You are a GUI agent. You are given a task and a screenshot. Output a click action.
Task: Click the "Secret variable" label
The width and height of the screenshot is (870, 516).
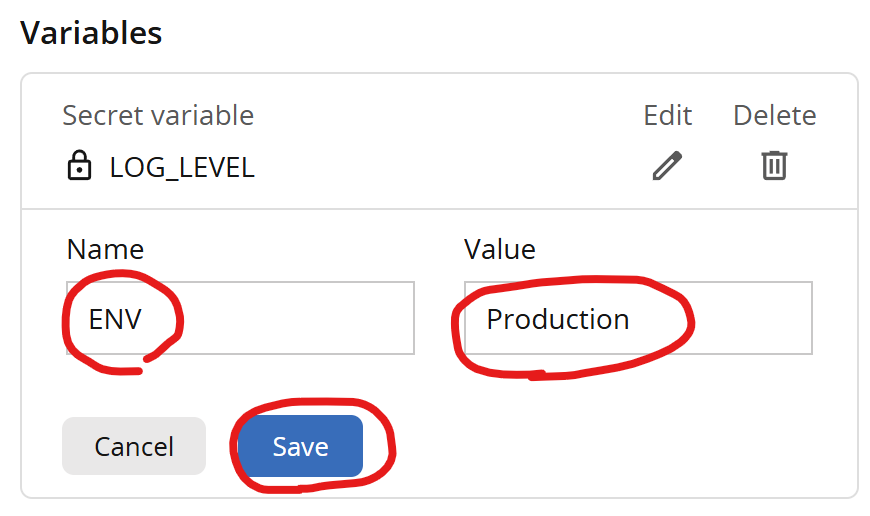(158, 116)
